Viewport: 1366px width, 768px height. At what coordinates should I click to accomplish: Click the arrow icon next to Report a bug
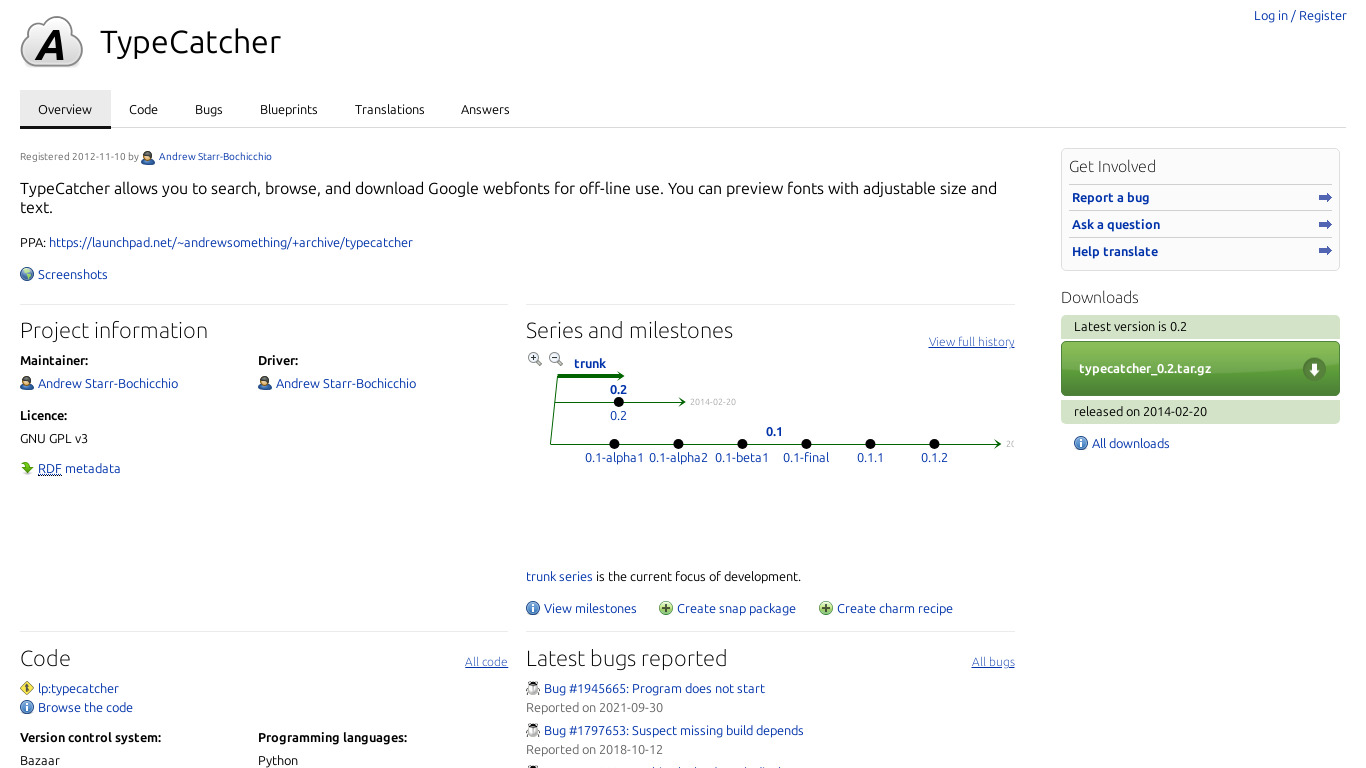[x=1325, y=198]
